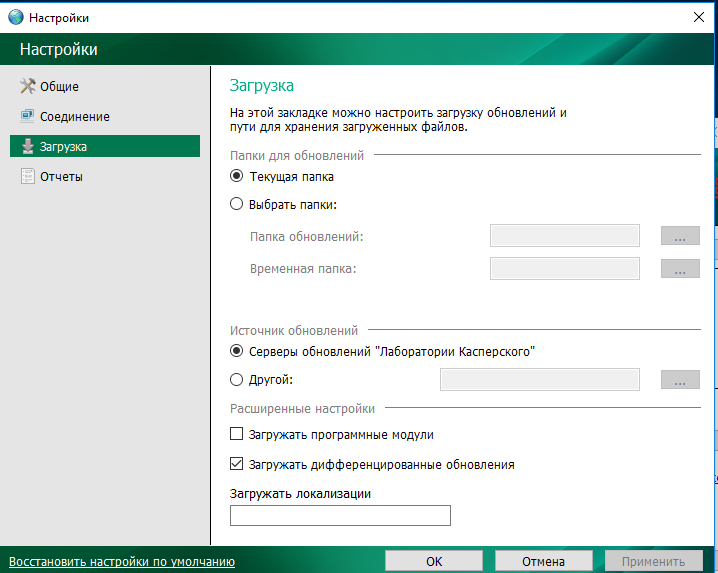Select the Другой update source option
The width and height of the screenshot is (718, 573).
(236, 379)
